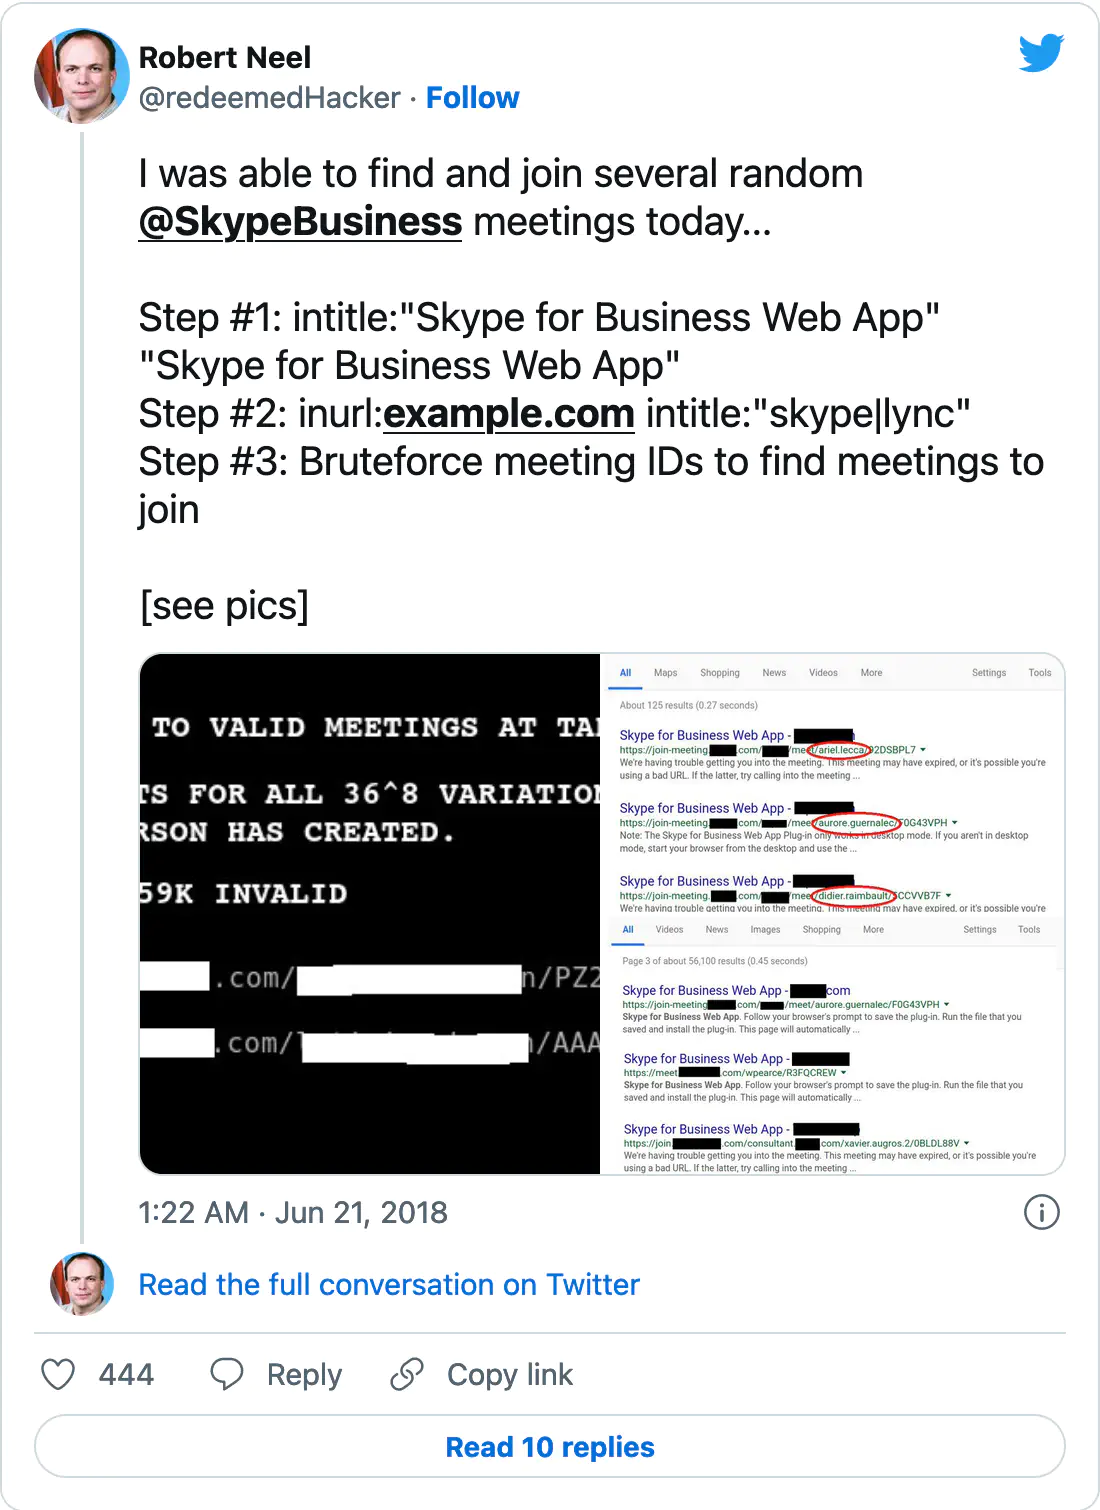Click the Robert Neel display name
This screenshot has height=1510, width=1100.
click(x=225, y=58)
